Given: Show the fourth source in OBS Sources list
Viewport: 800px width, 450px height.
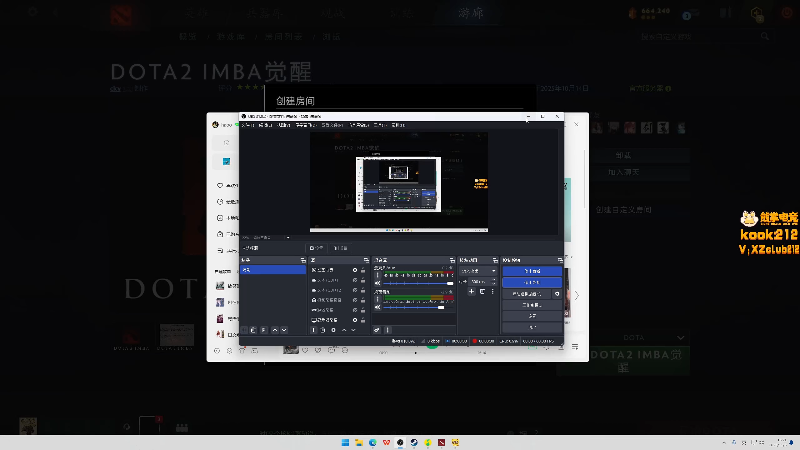Looking at the screenshot, I should [x=355, y=300].
